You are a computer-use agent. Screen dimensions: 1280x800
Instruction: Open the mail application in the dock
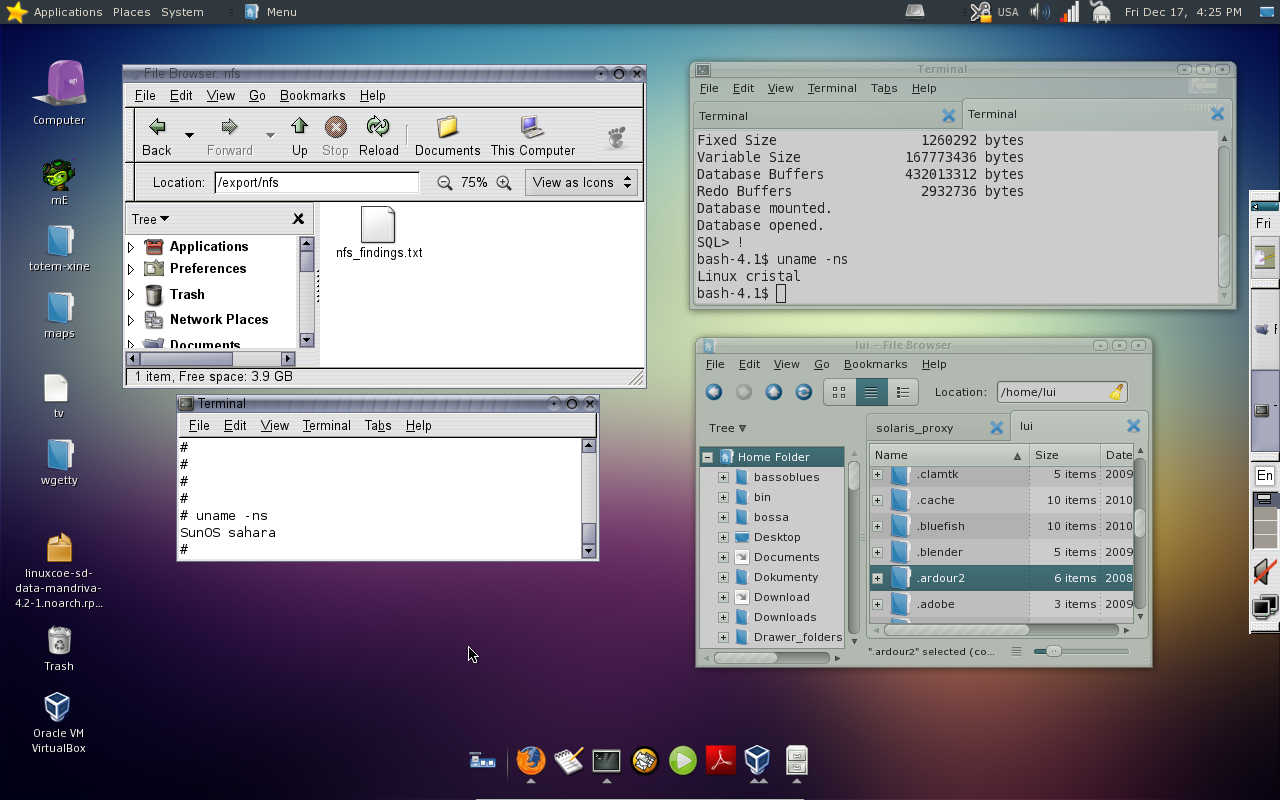645,761
